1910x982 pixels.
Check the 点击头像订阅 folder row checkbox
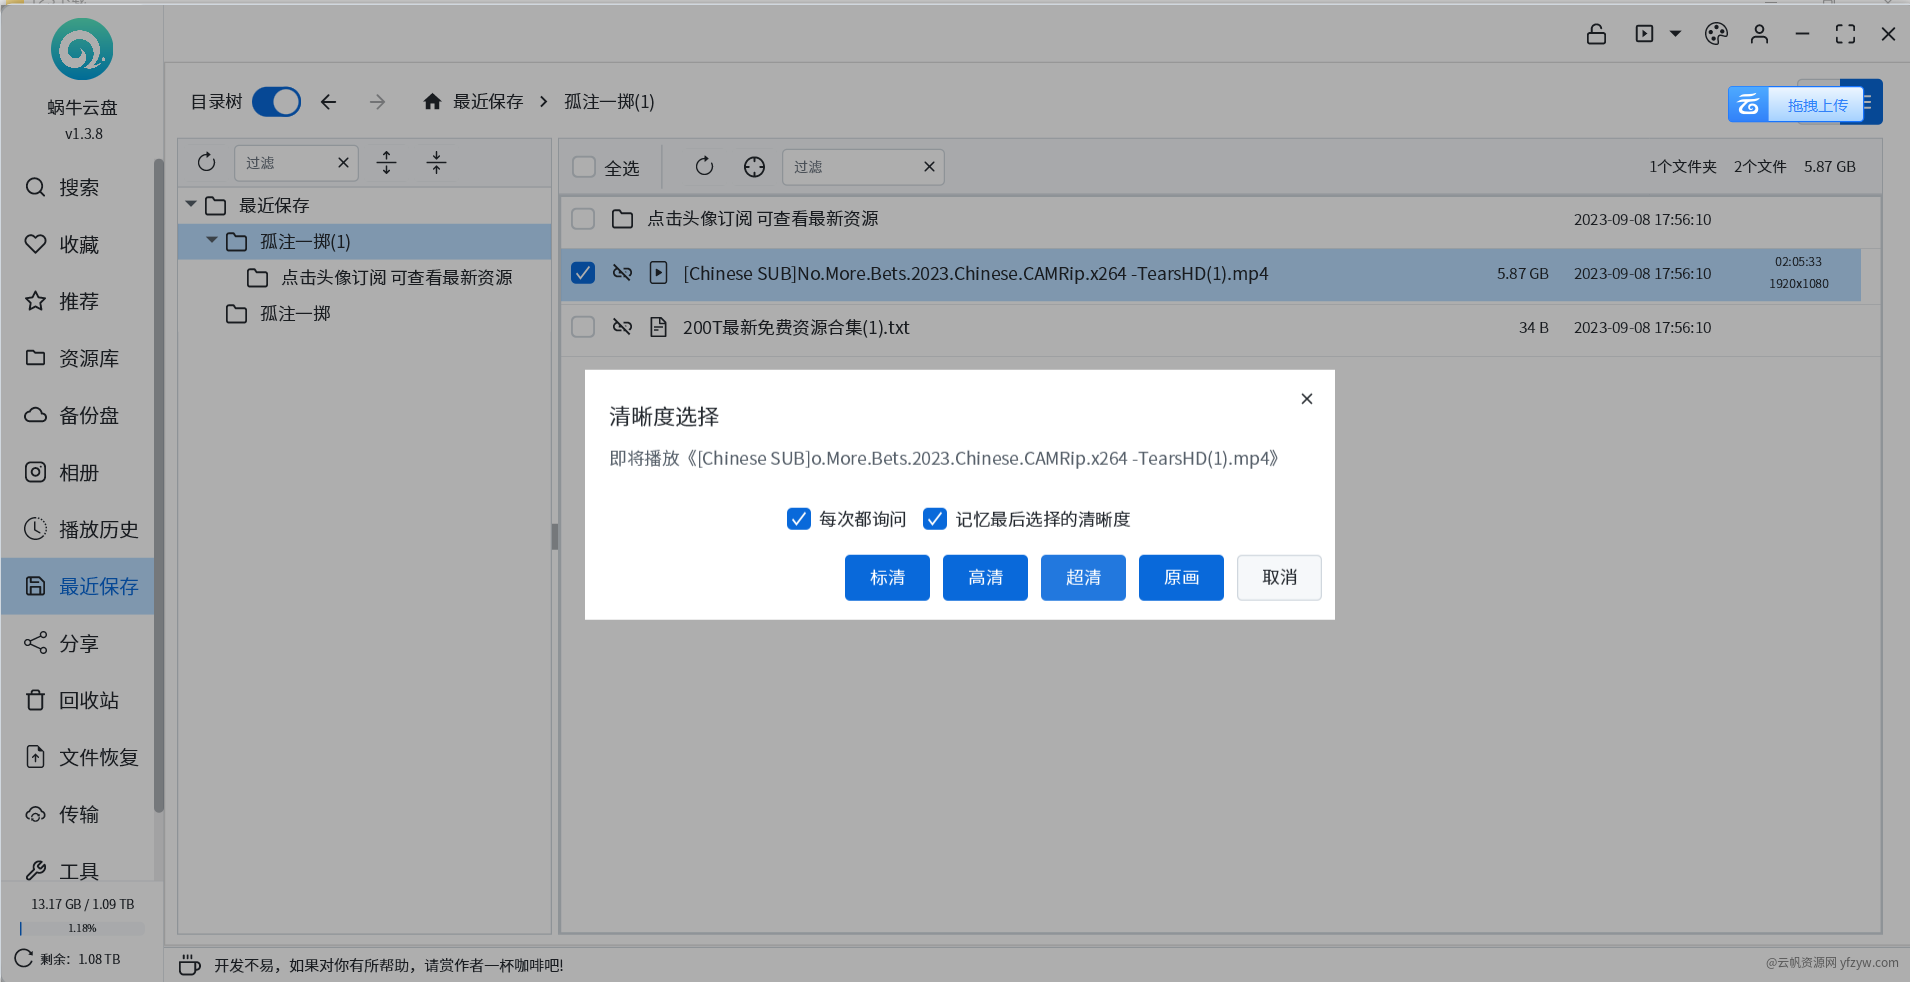click(583, 219)
